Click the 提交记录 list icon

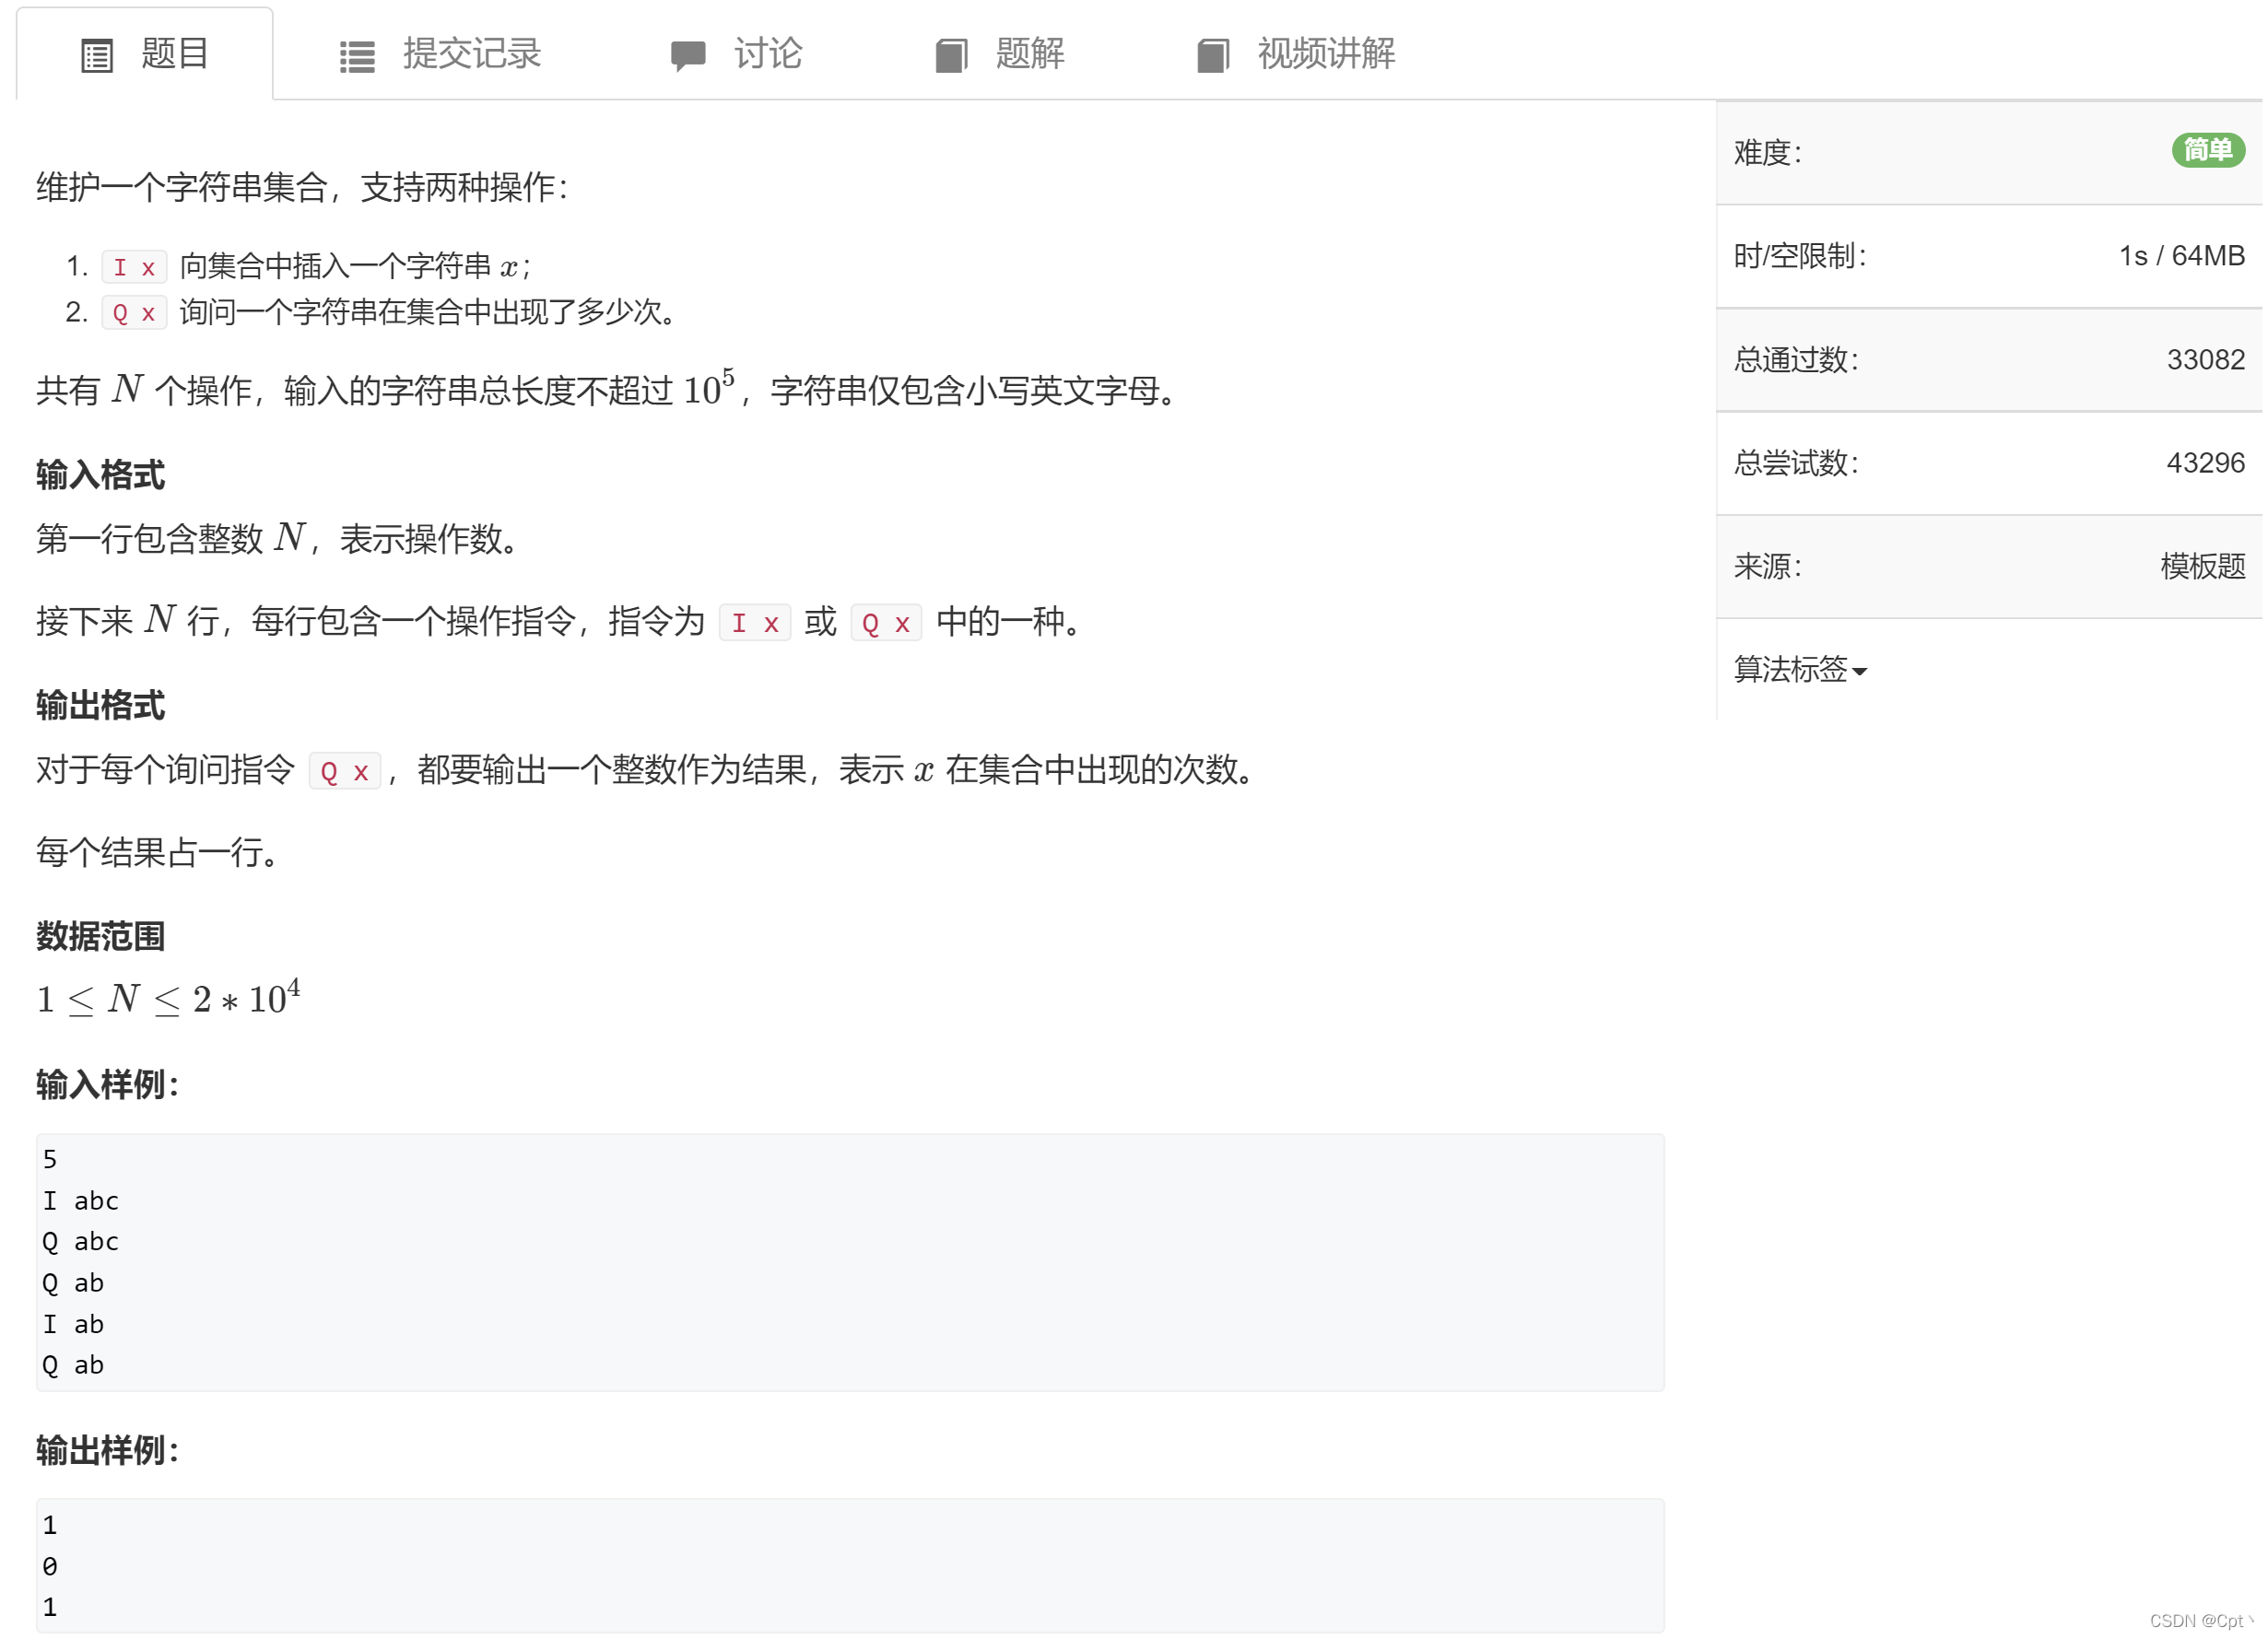[x=357, y=56]
